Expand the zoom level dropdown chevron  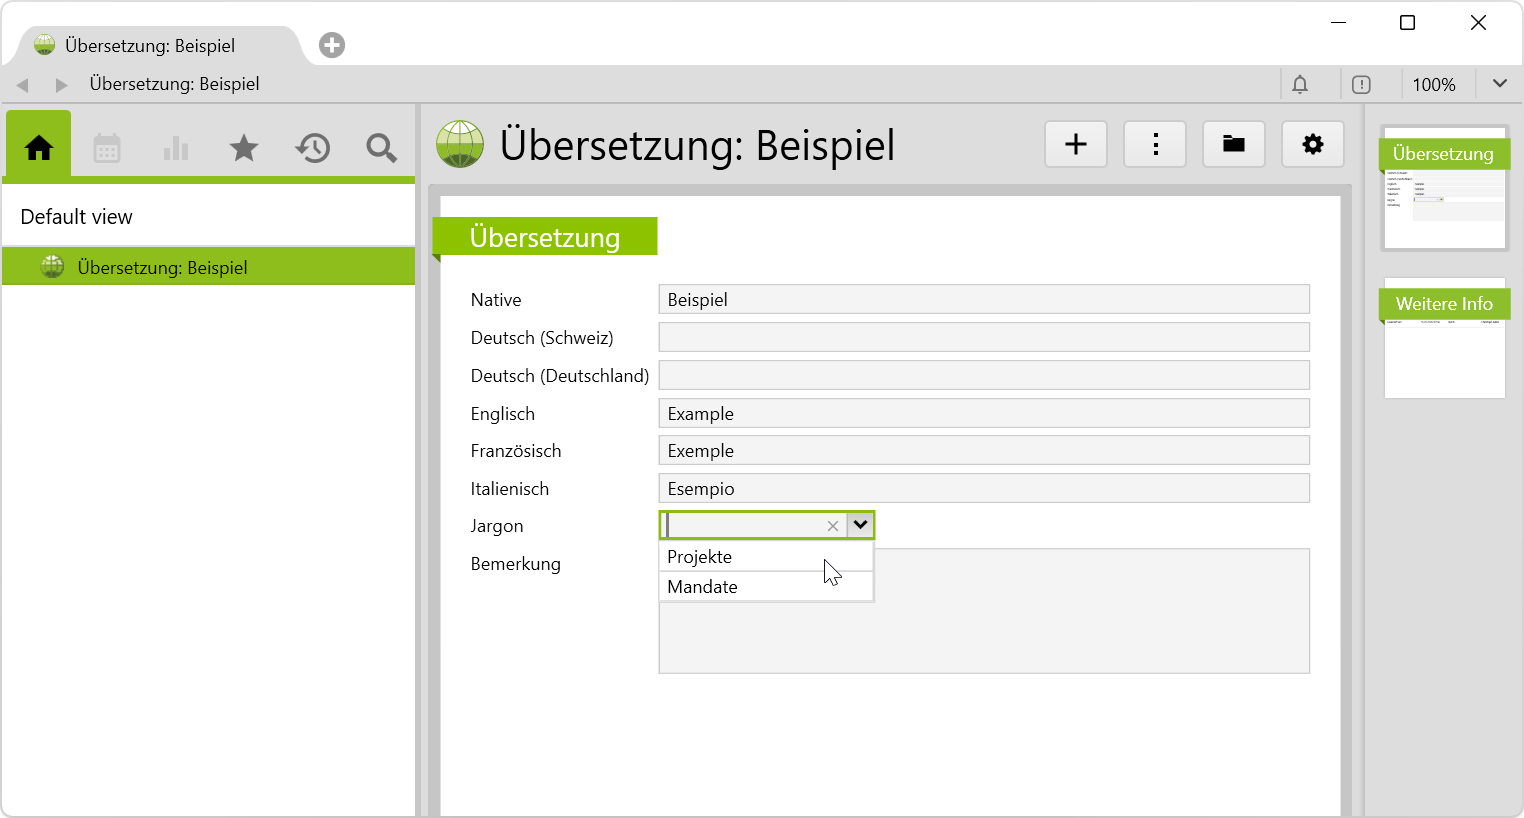click(1499, 84)
